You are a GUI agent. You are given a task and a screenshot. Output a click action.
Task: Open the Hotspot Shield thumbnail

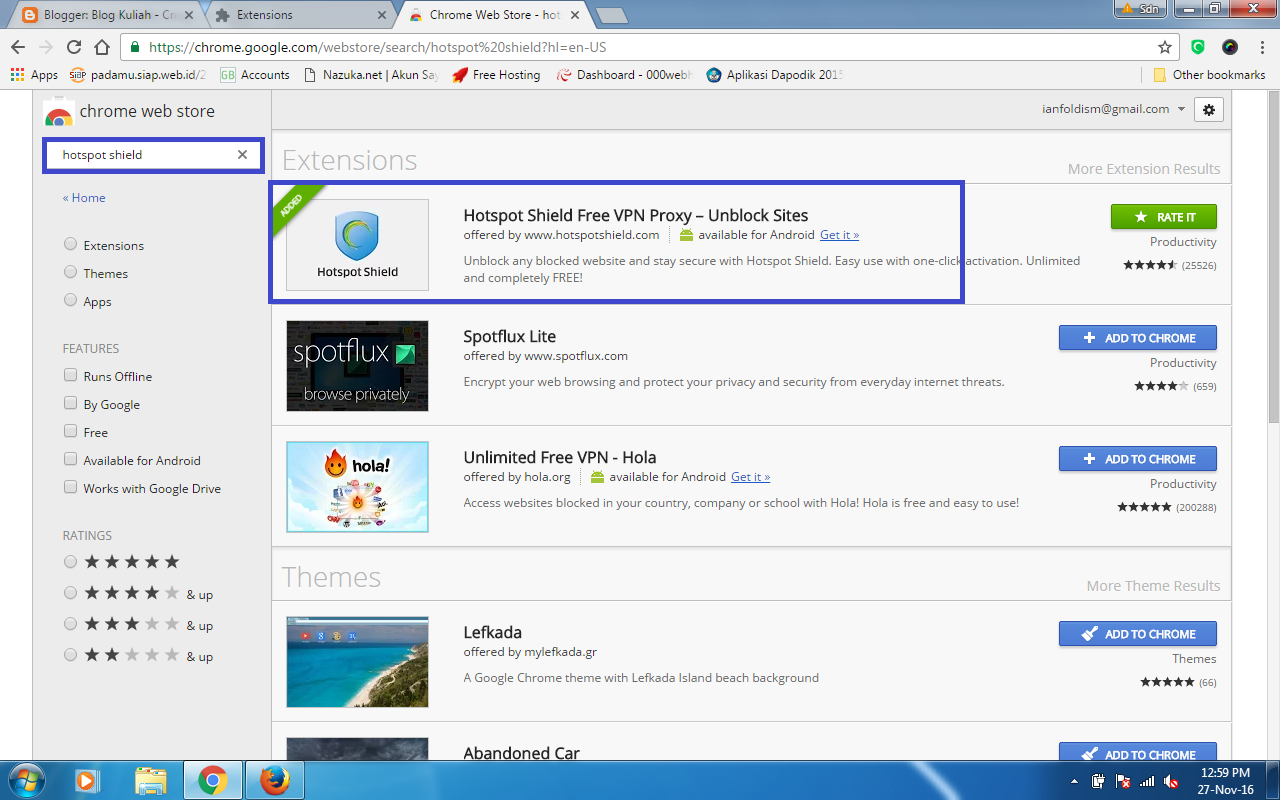click(x=357, y=245)
